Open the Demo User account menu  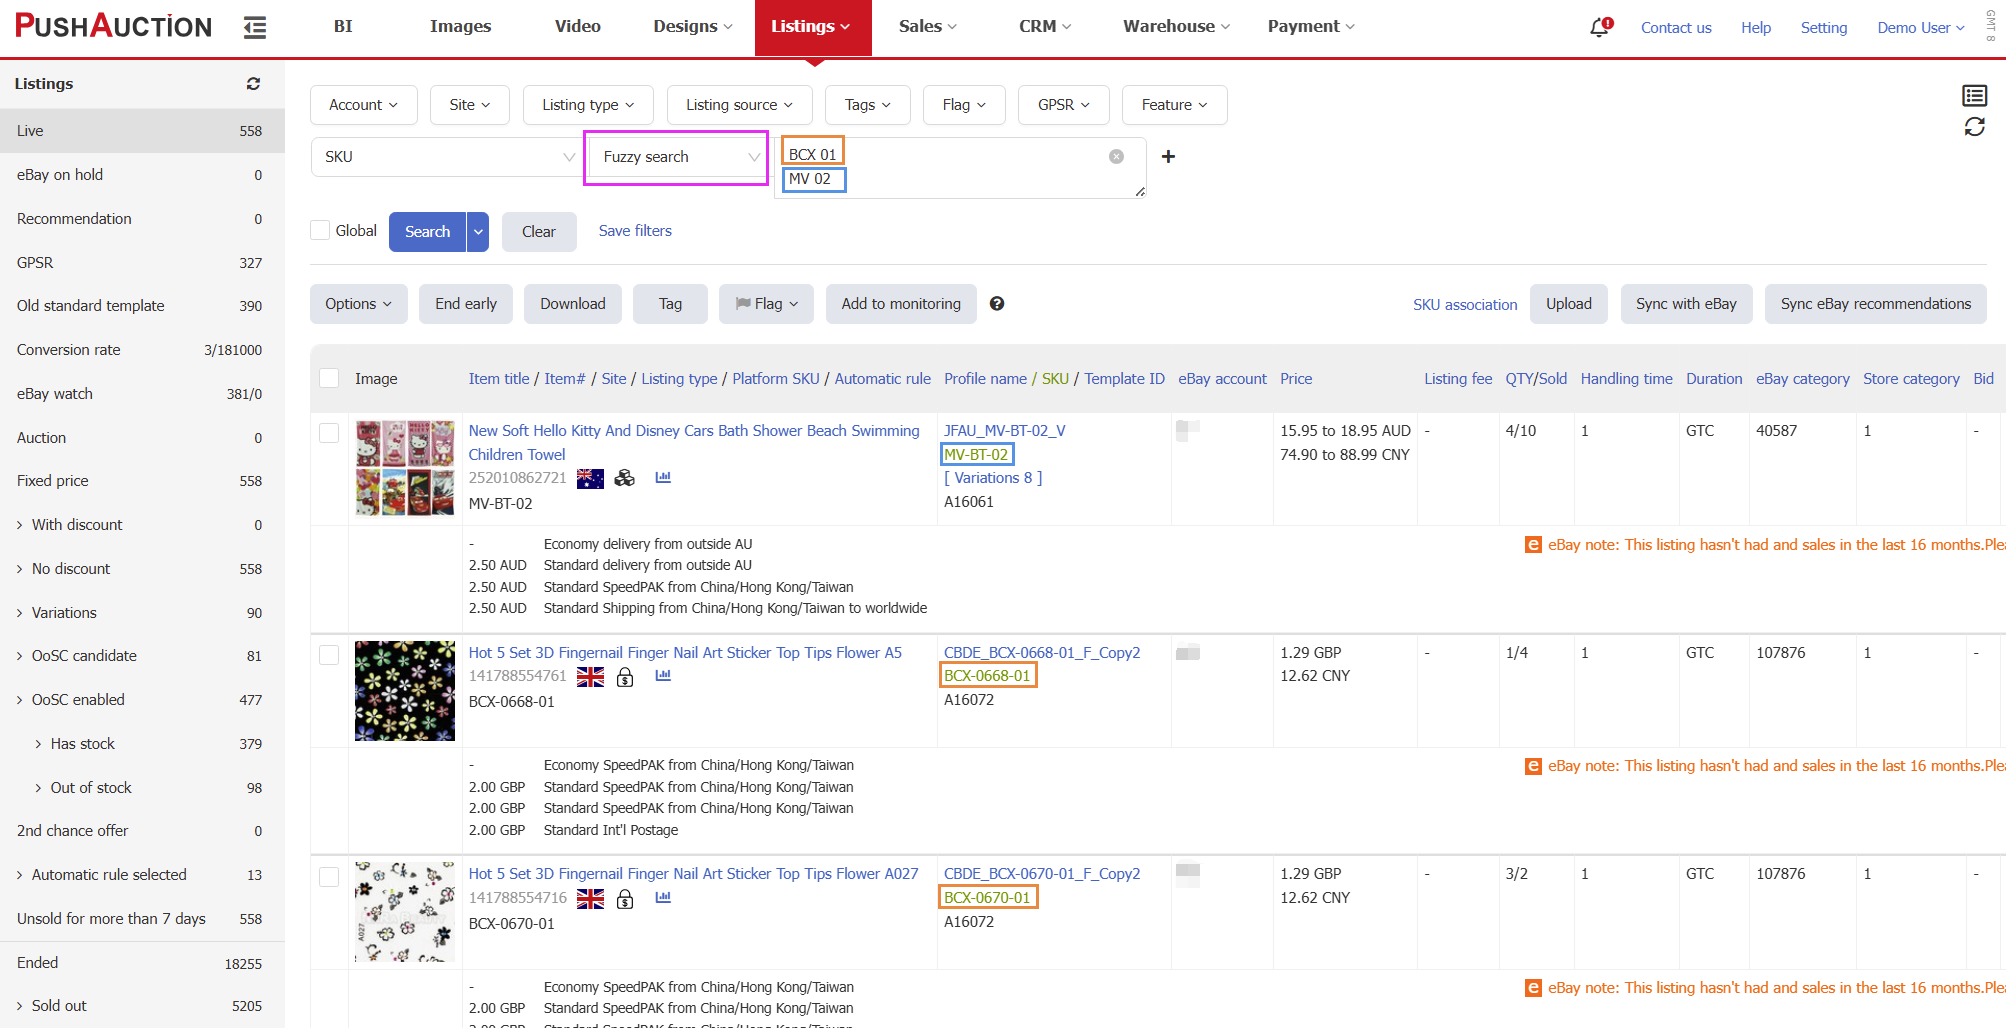pos(1921,28)
